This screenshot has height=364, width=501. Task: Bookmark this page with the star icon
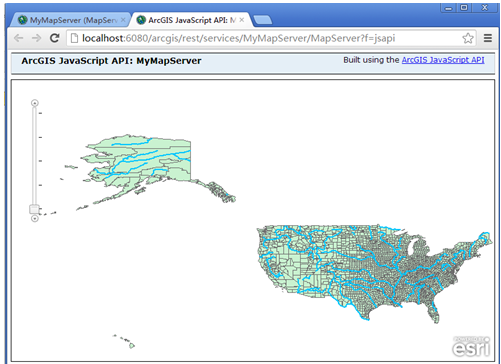[x=468, y=38]
